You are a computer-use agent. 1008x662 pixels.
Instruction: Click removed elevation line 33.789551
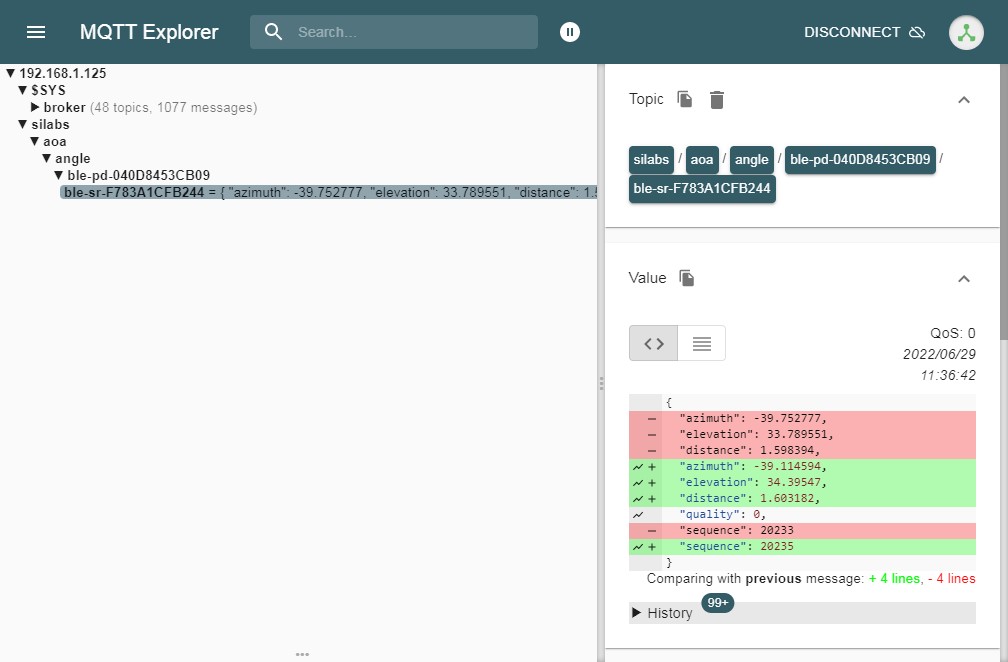[802, 434]
